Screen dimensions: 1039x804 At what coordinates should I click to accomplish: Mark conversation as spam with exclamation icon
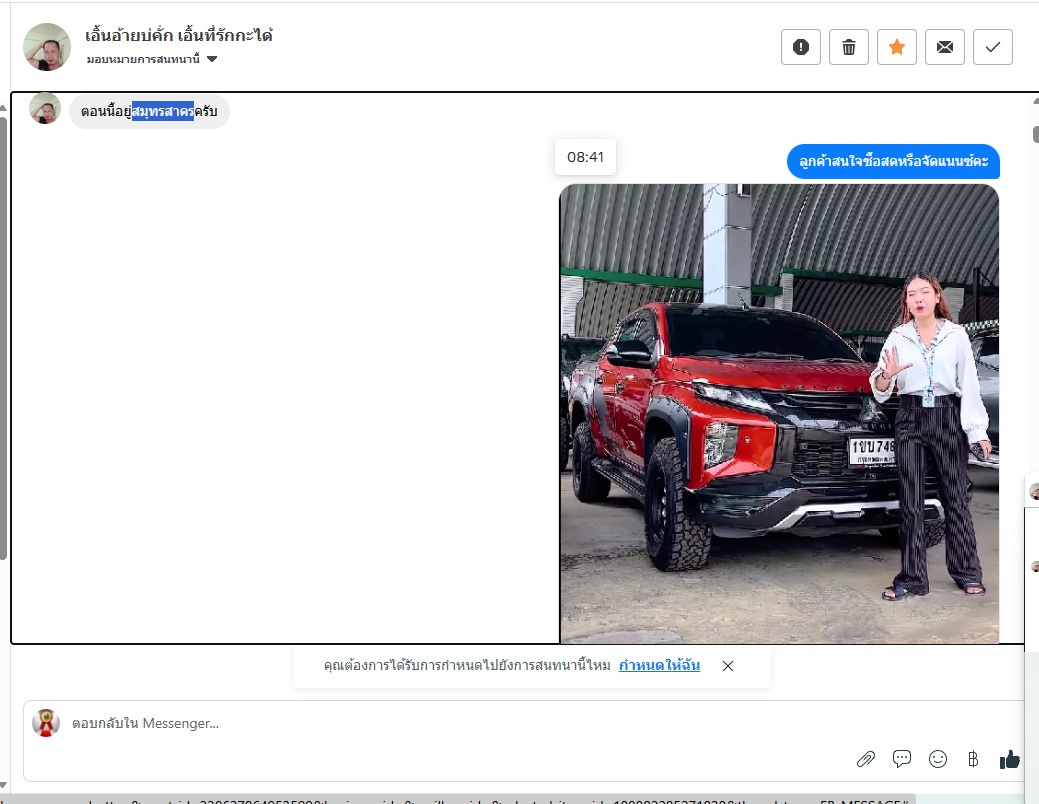point(800,47)
